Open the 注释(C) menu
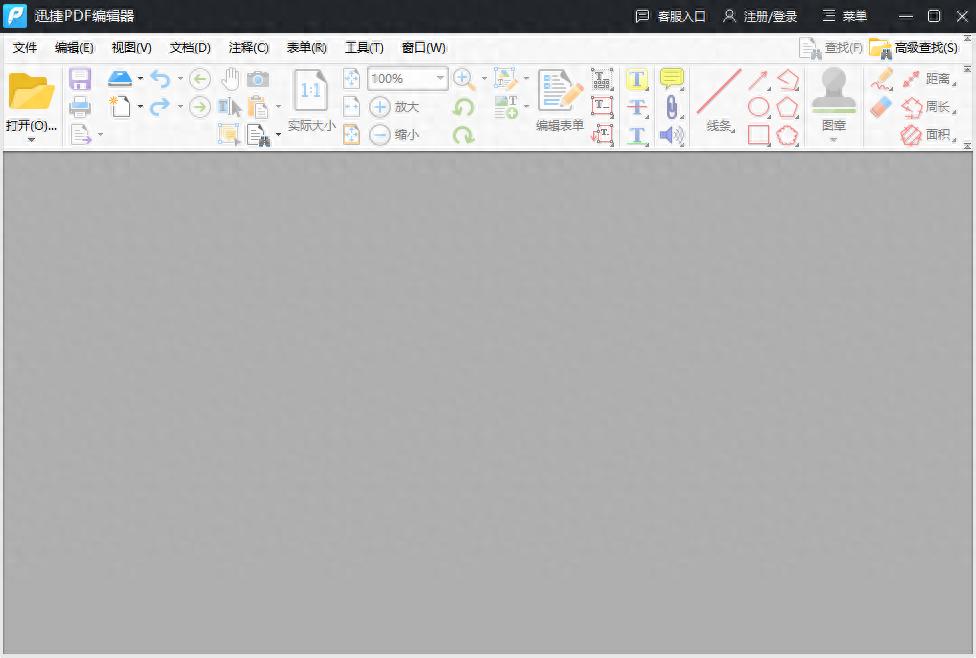Screen dimensions: 976x658 click(x=248, y=47)
